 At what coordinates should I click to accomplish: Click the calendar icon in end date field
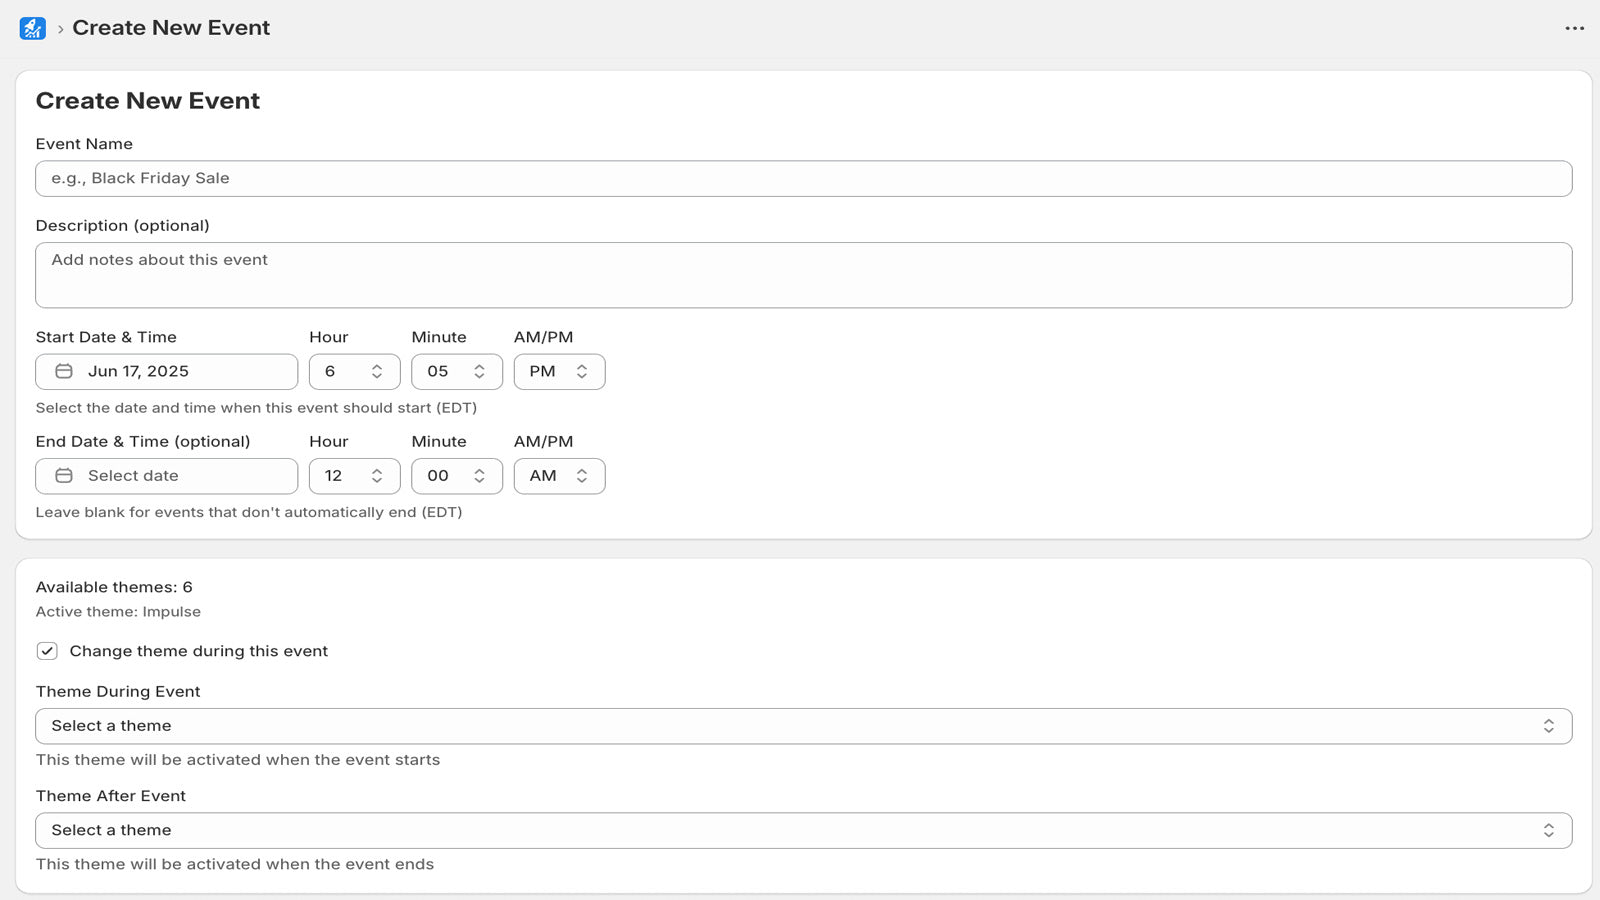coord(64,476)
